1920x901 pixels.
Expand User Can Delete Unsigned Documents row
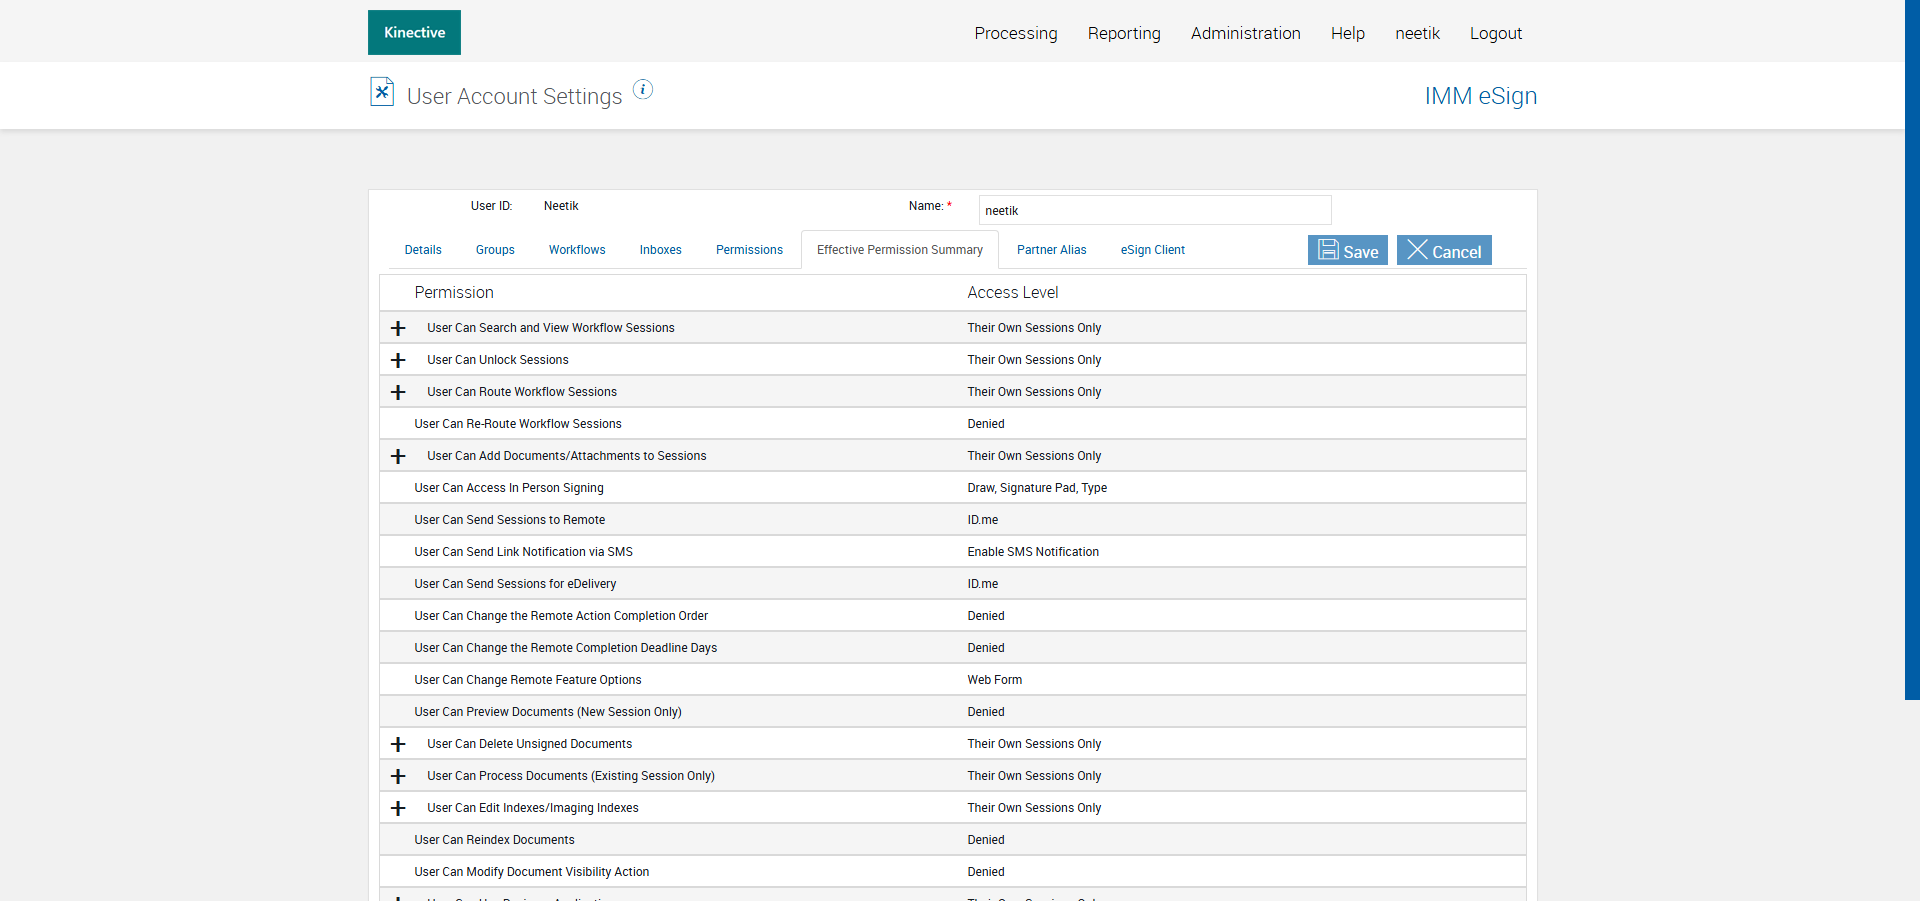click(398, 744)
